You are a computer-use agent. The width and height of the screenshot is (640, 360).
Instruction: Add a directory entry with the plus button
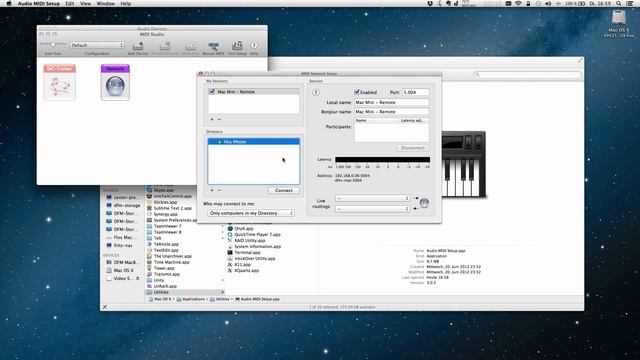[212, 190]
